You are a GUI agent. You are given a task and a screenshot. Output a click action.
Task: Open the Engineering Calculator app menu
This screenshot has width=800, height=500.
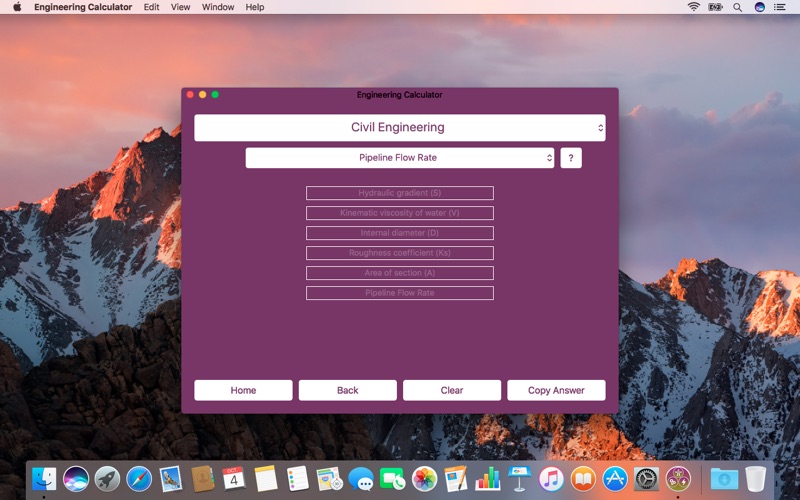click(83, 7)
